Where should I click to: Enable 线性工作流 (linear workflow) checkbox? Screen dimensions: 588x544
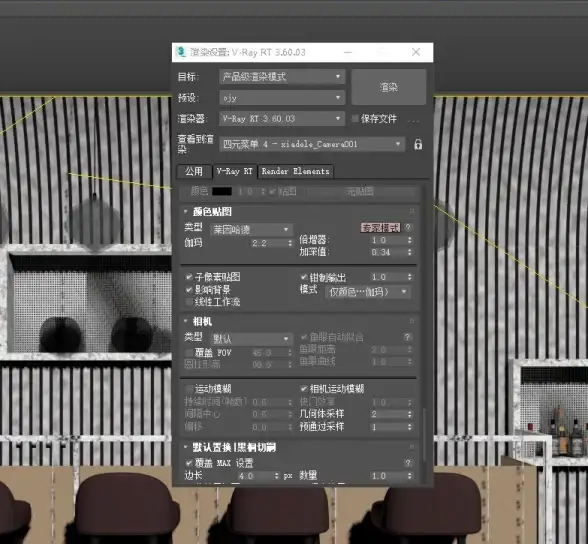(189, 302)
